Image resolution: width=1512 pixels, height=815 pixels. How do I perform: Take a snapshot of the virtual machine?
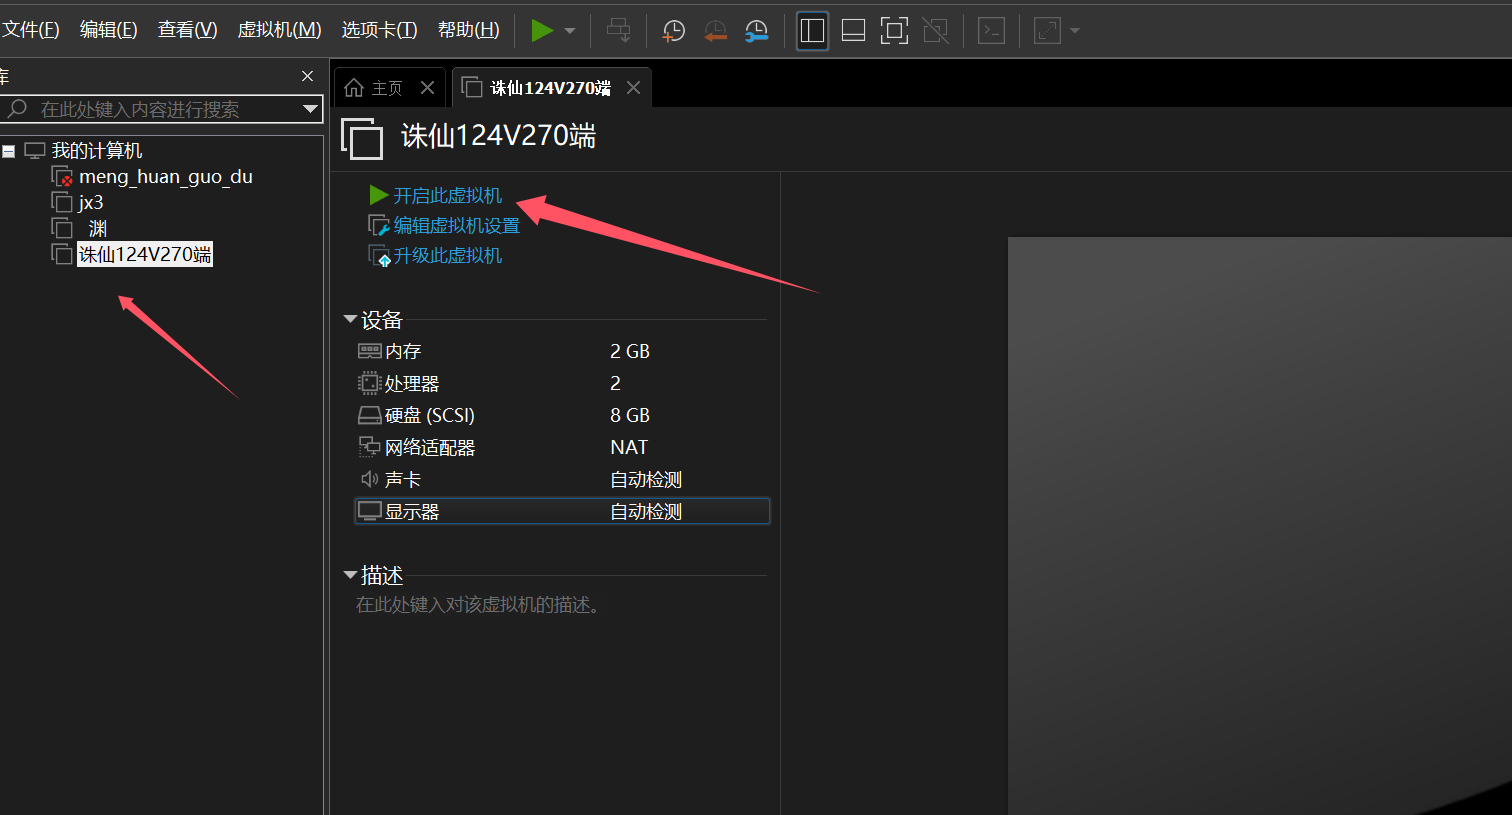pos(674,31)
